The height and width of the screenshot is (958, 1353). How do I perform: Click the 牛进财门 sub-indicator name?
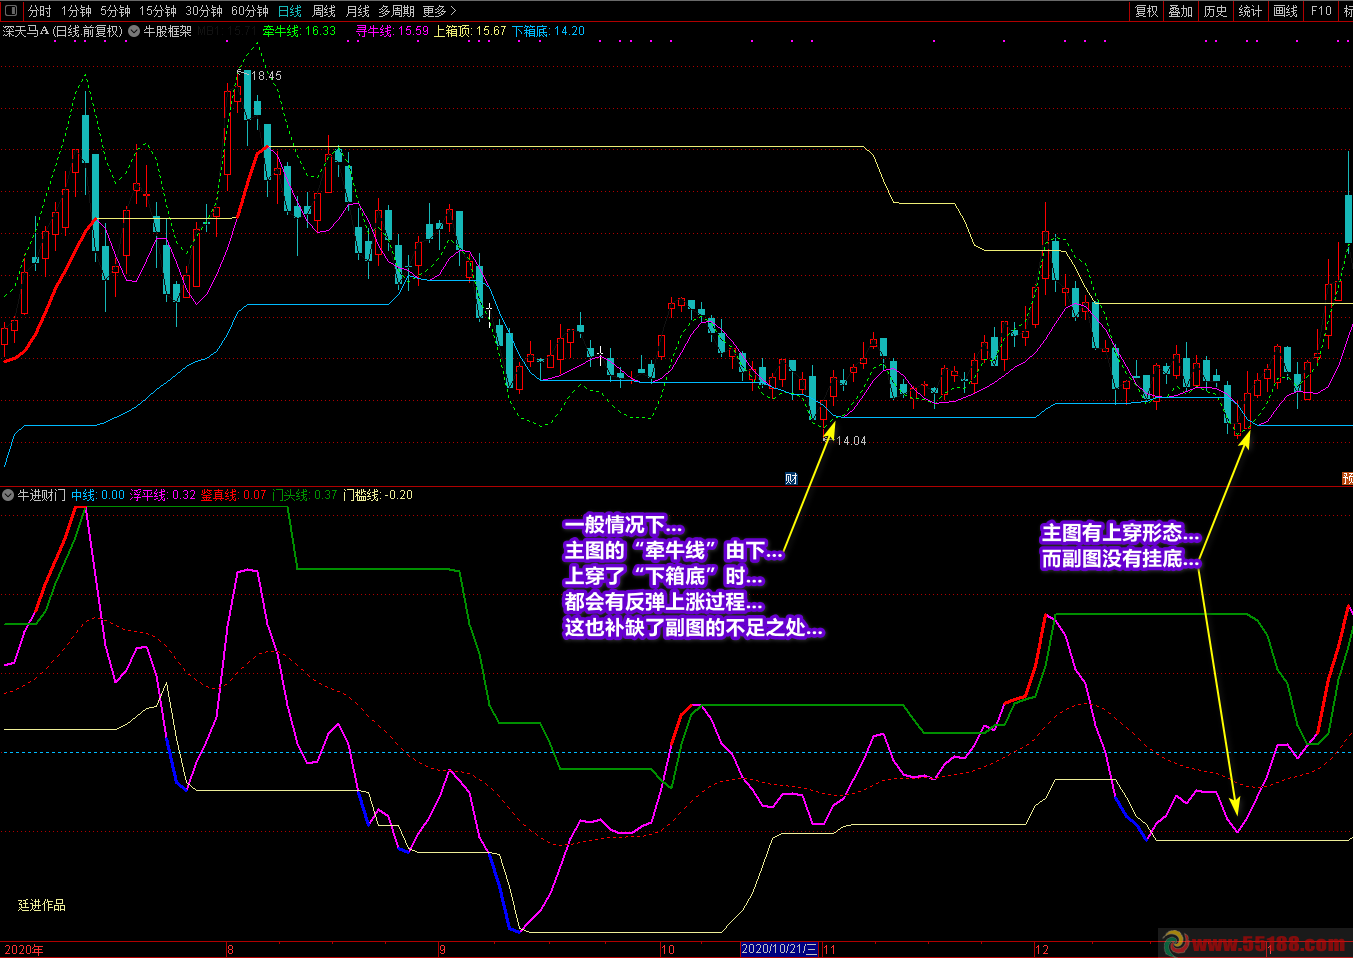42,495
